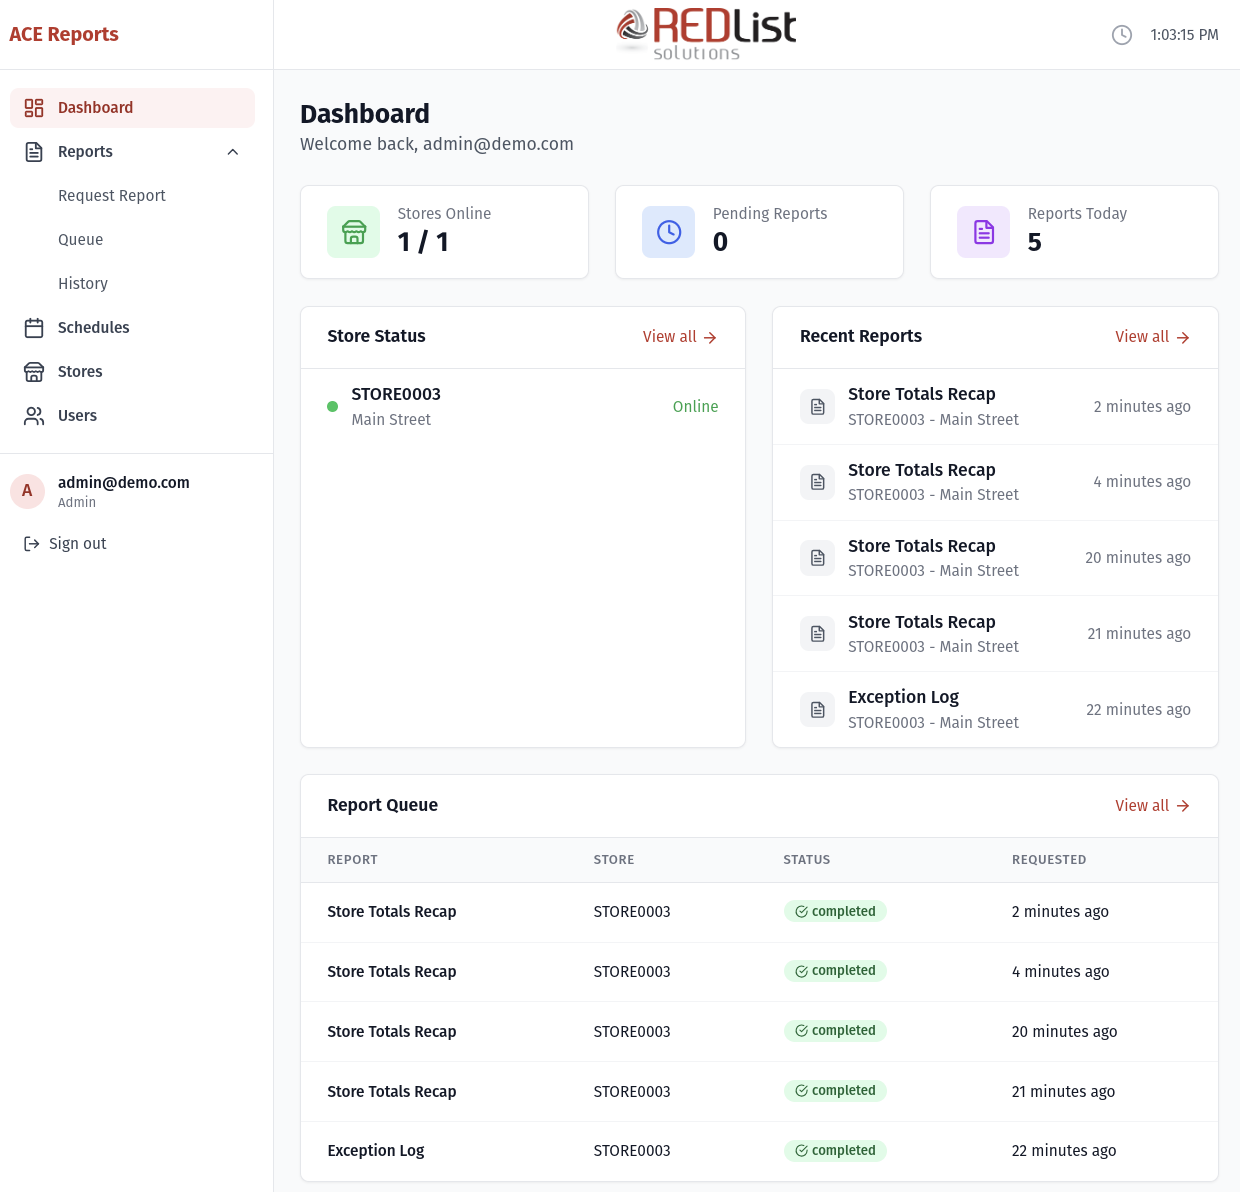Viewport: 1240px width, 1192px height.
Task: Open the full Report Queue via View all
Action: click(1151, 805)
